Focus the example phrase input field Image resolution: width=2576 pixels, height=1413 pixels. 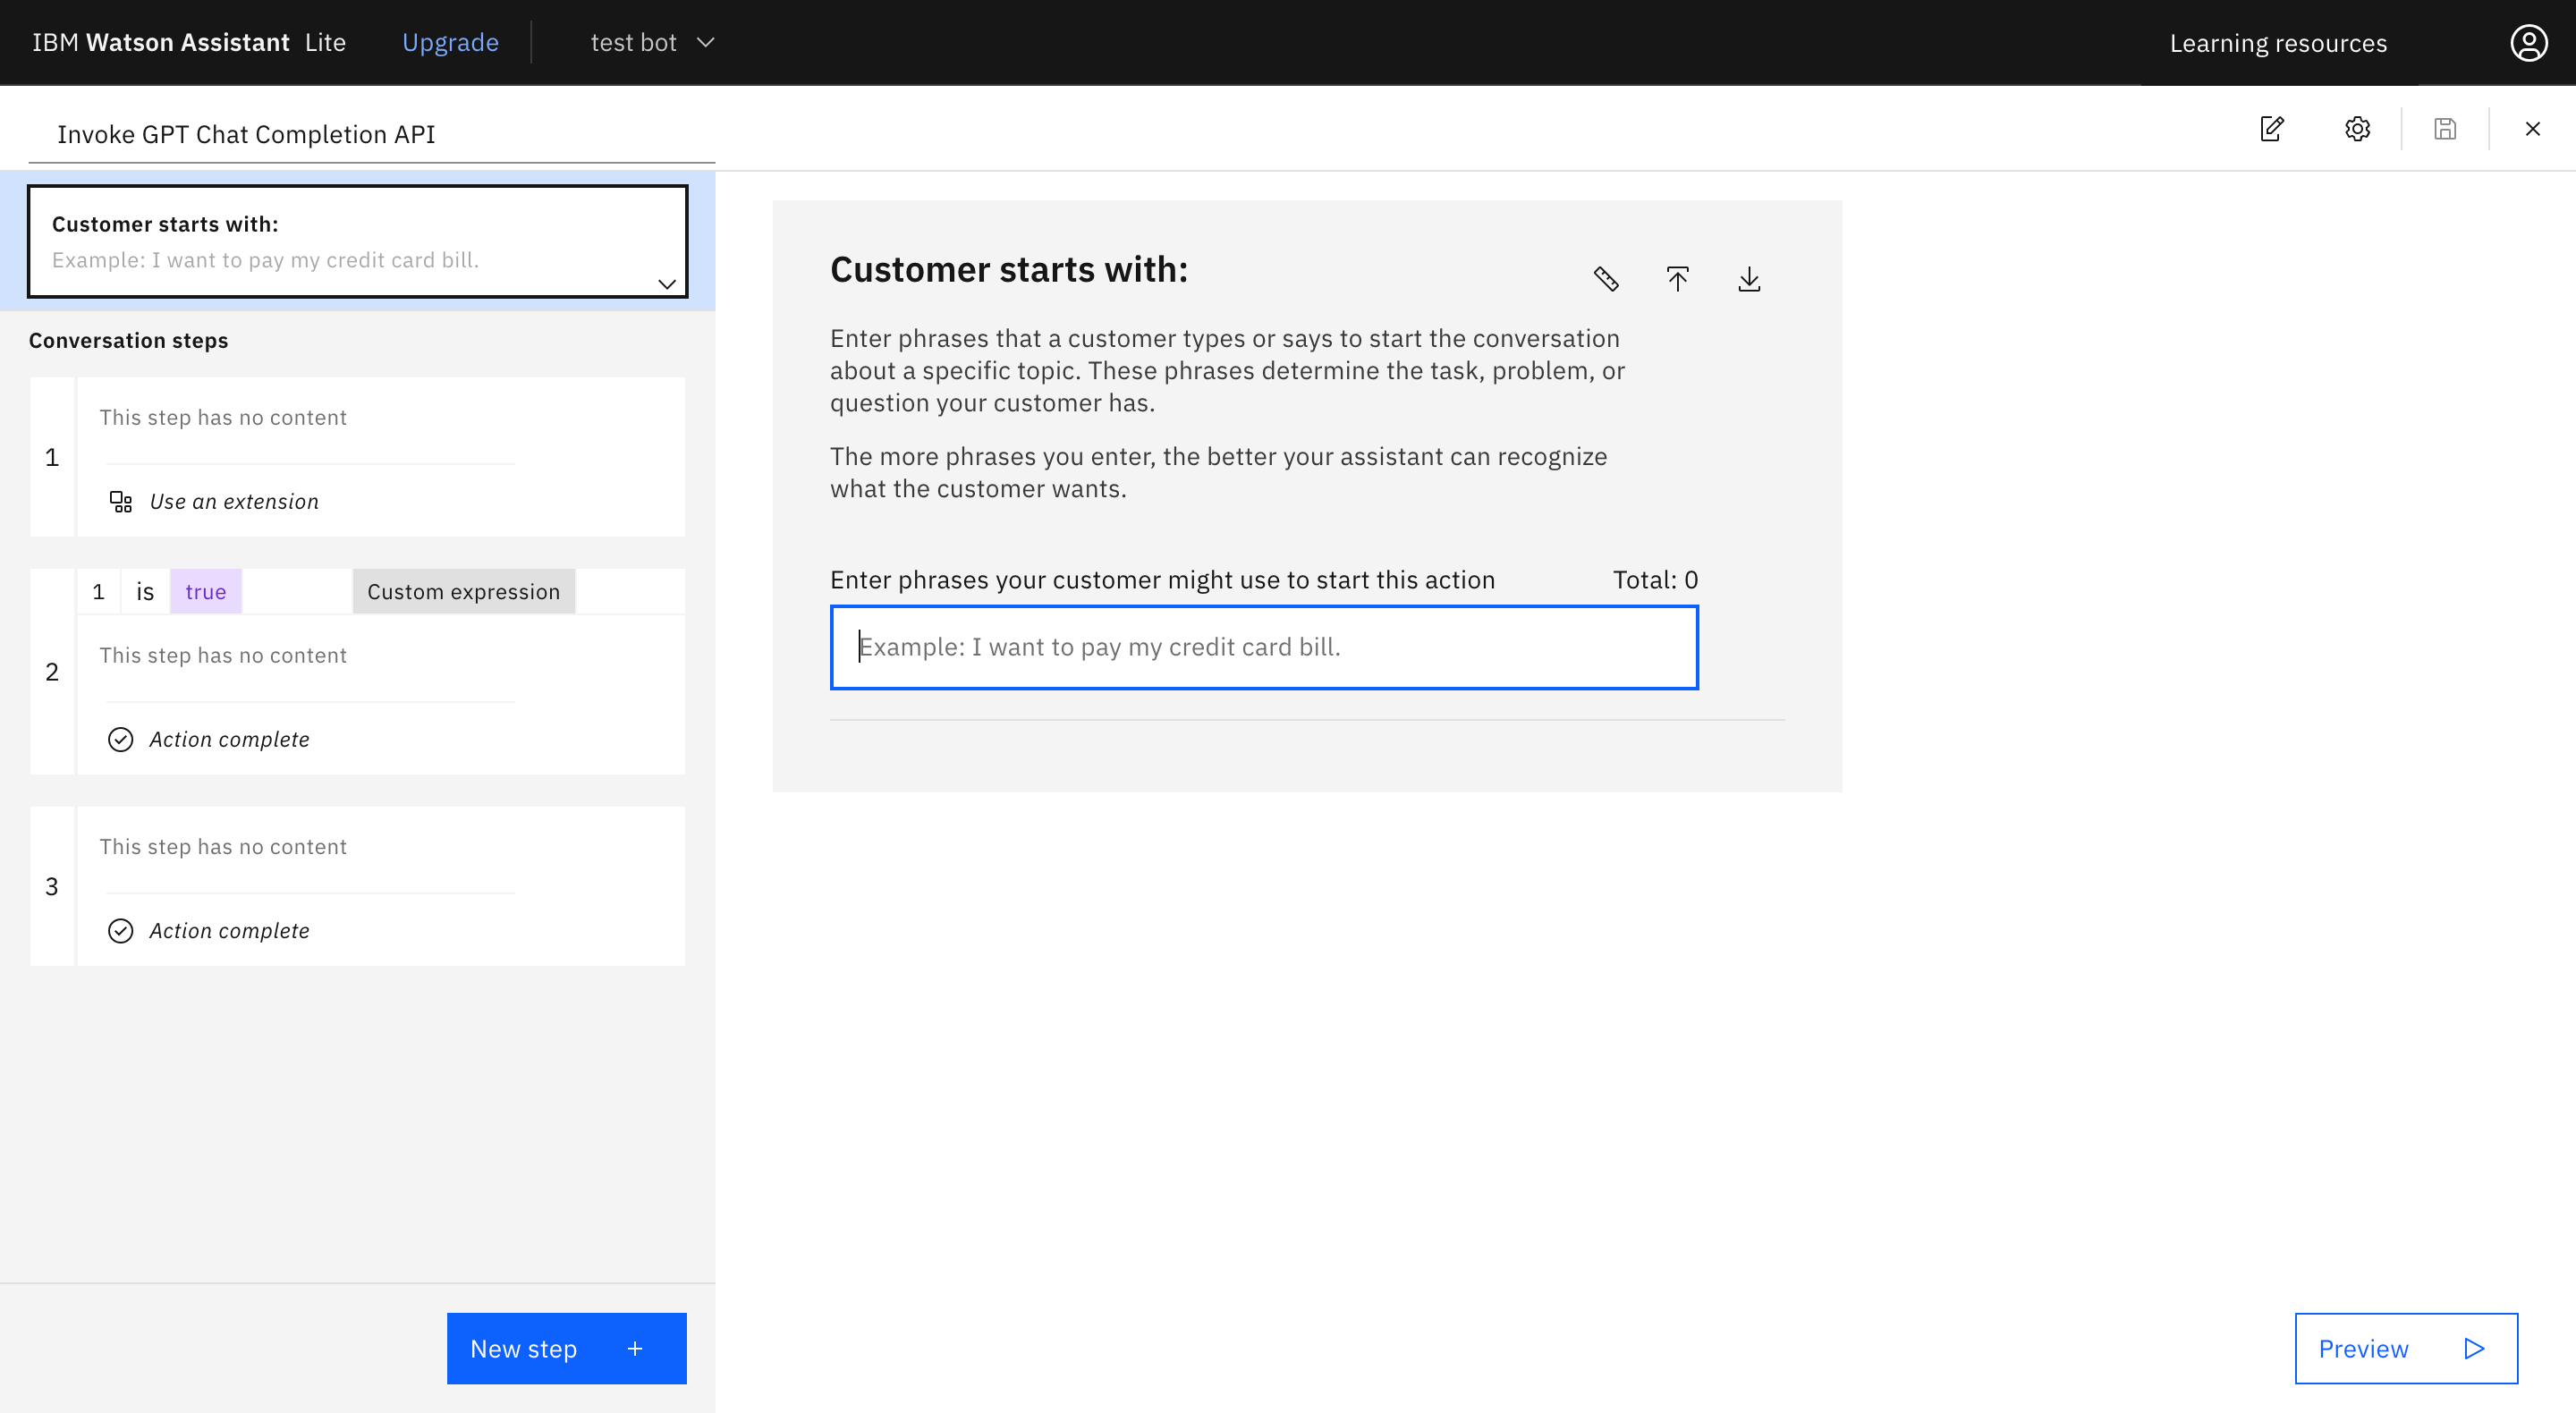(1263, 647)
